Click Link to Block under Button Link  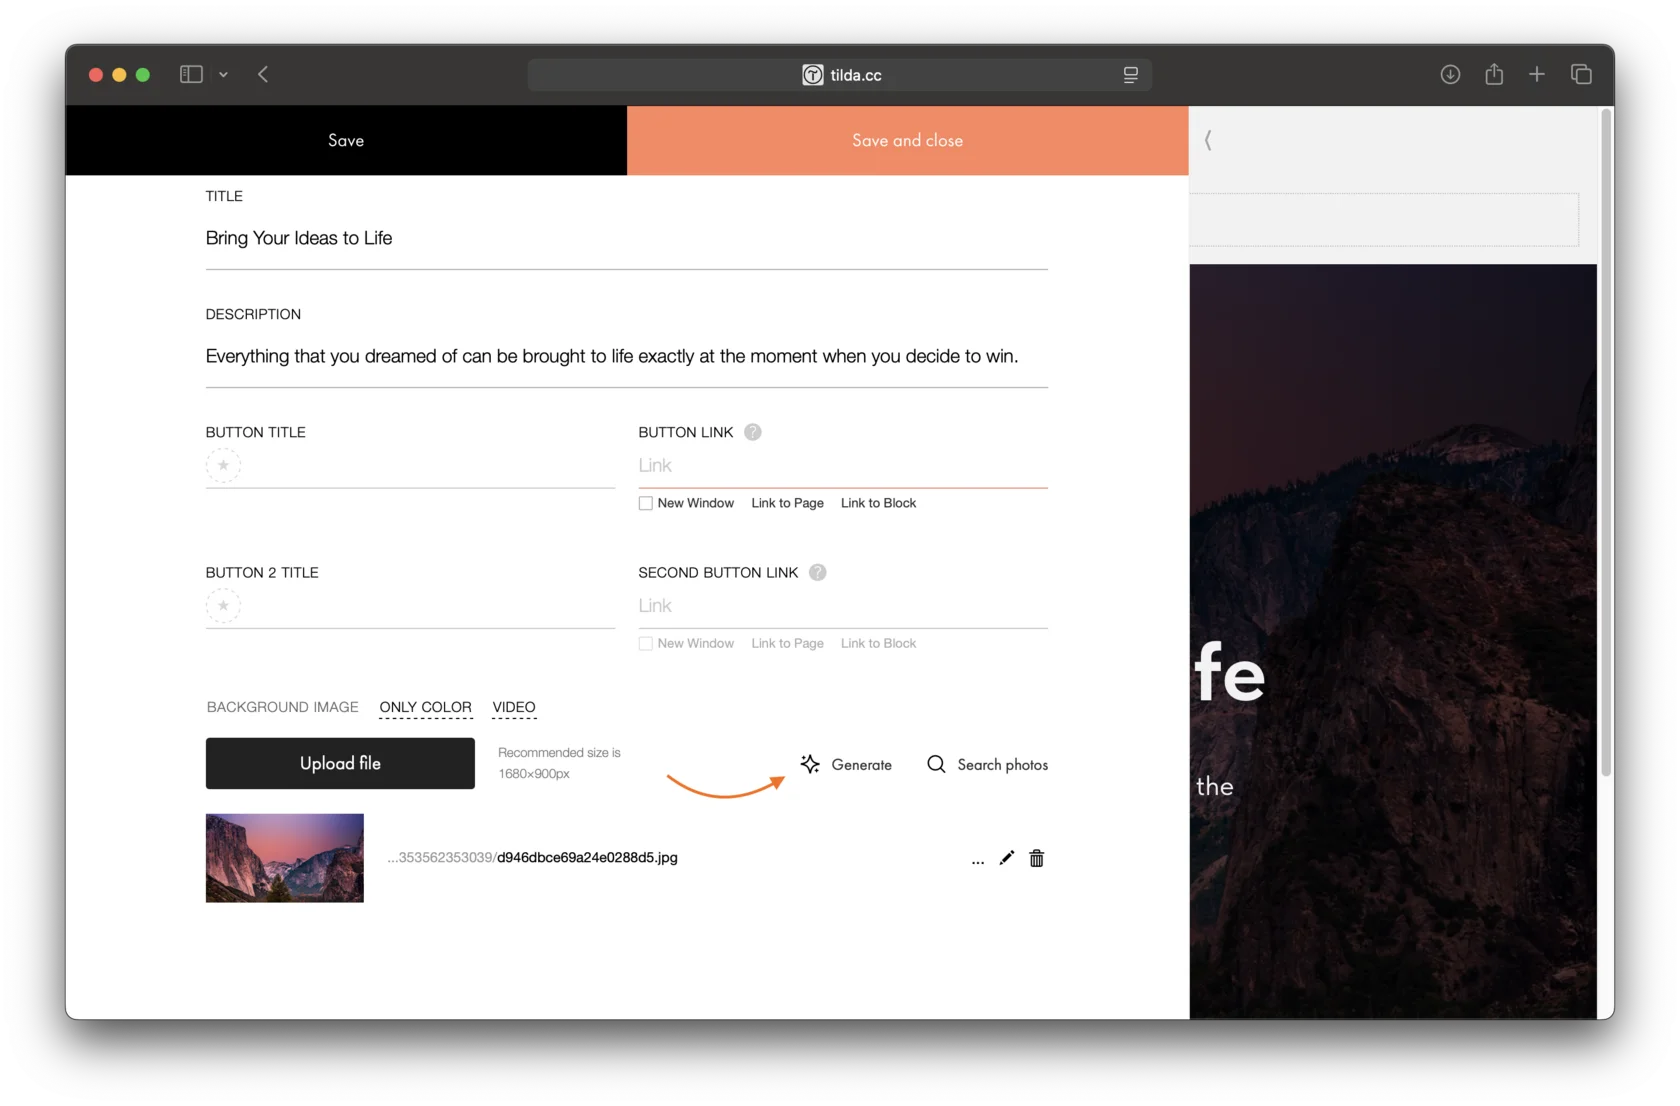(878, 503)
